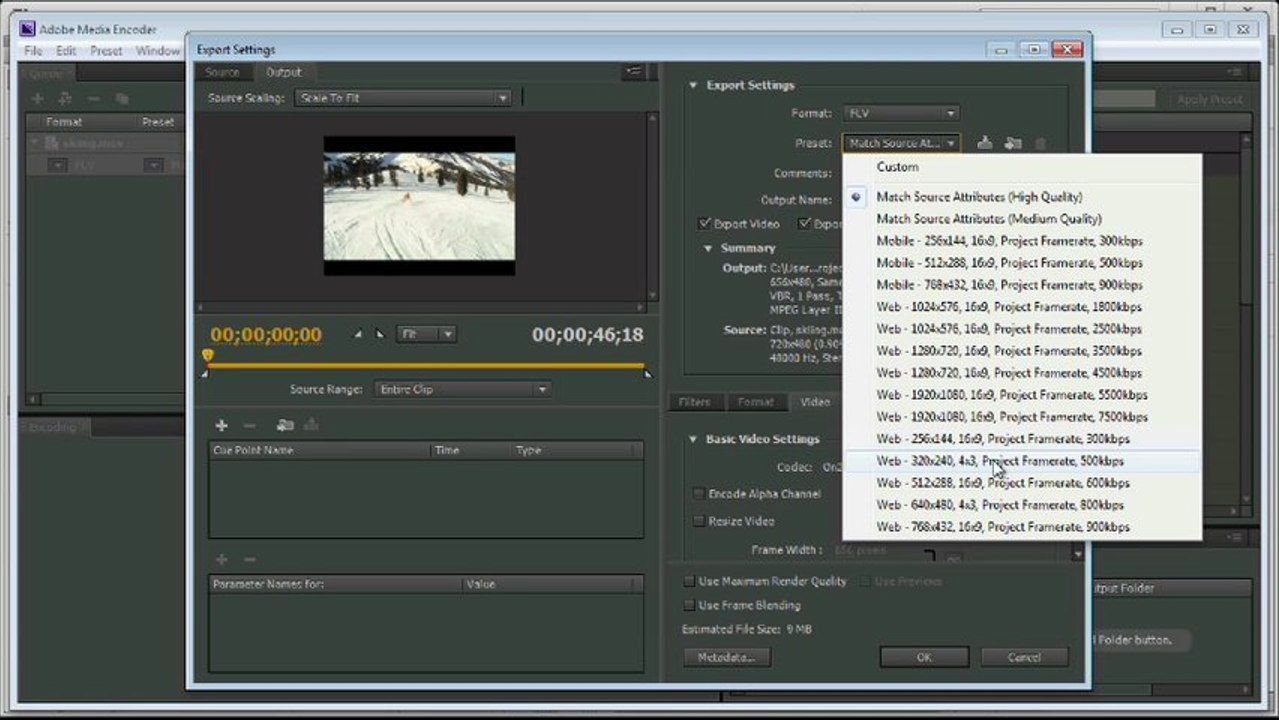Click the import cue points icon
This screenshot has height=720, width=1279.
coord(285,425)
